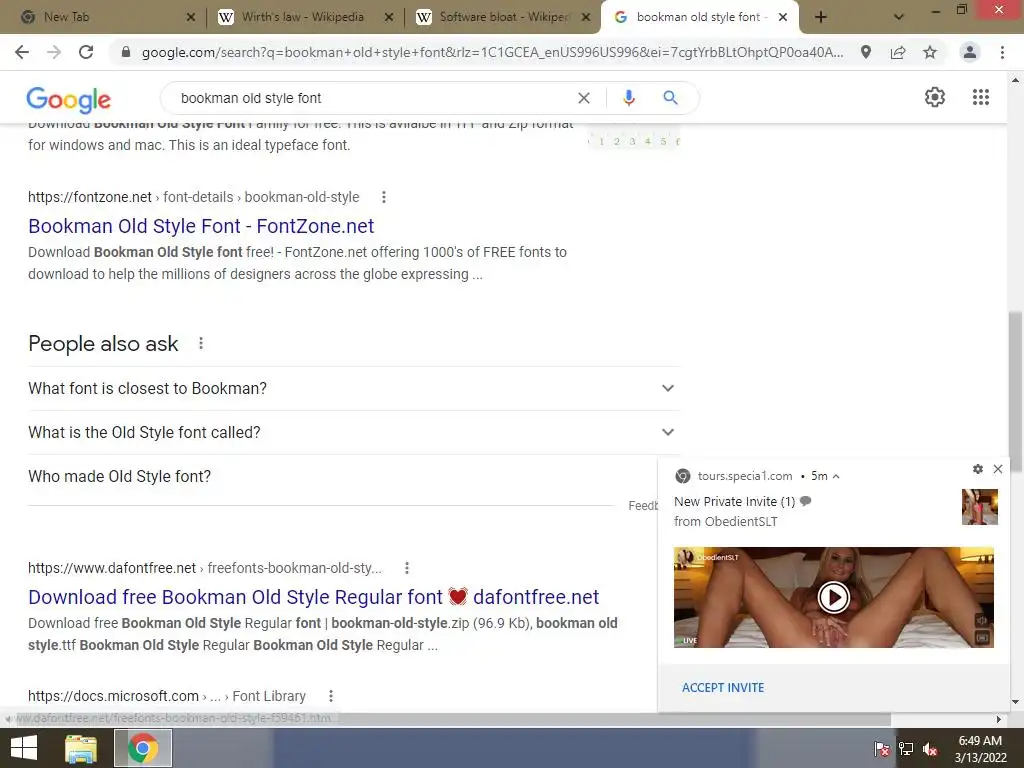The width and height of the screenshot is (1024, 768).
Task: Go back to the previous page
Action: tap(22, 52)
